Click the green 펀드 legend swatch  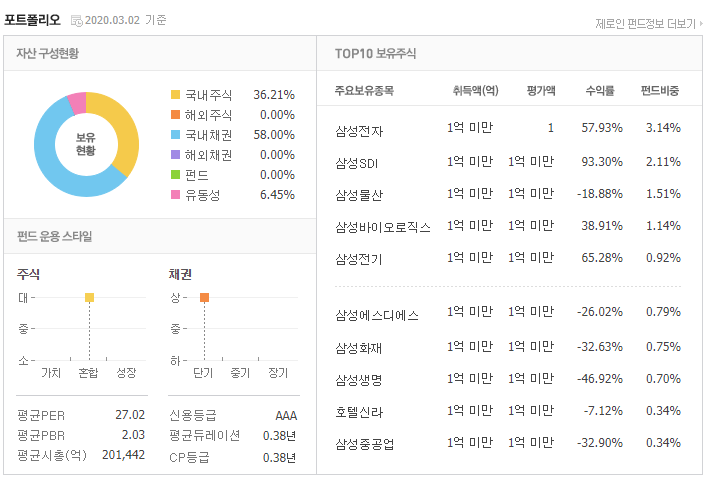175,175
